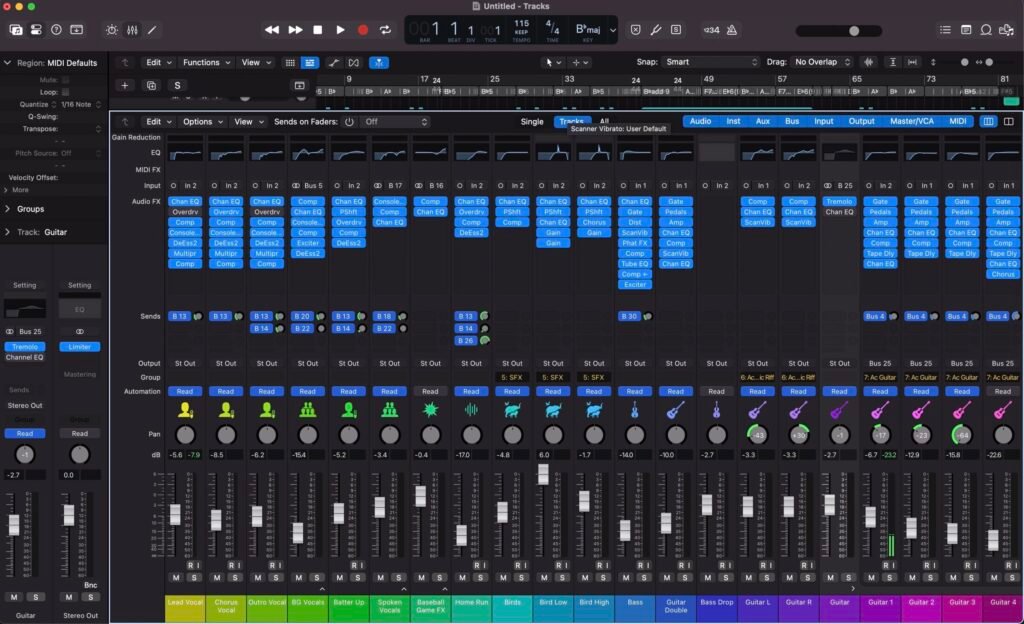Open Quick Help icon
This screenshot has height=624, width=1024.
[56, 30]
